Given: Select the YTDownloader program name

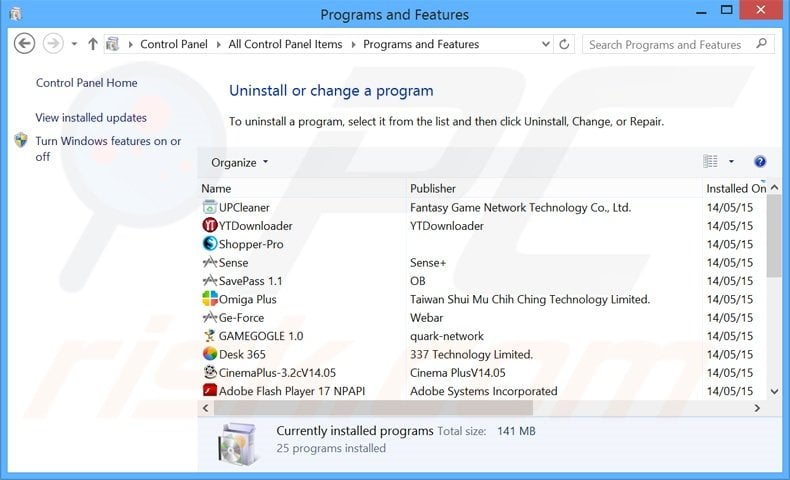Looking at the screenshot, I should coord(255,226).
